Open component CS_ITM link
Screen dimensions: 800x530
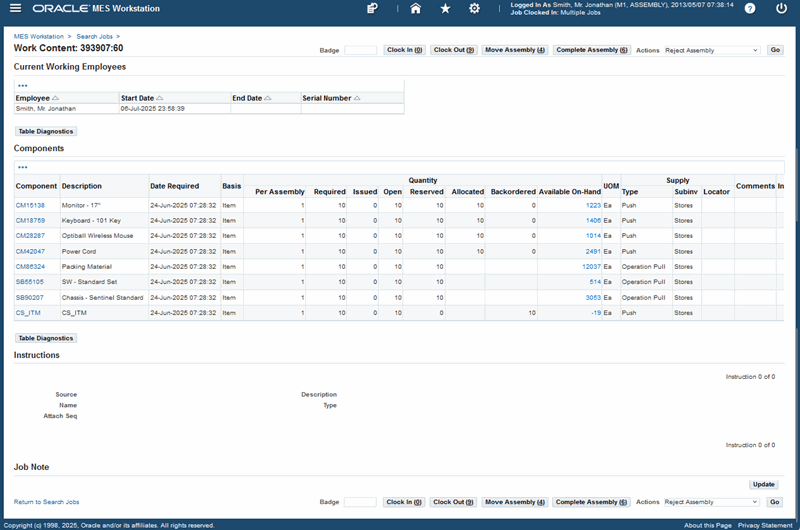pos(28,313)
